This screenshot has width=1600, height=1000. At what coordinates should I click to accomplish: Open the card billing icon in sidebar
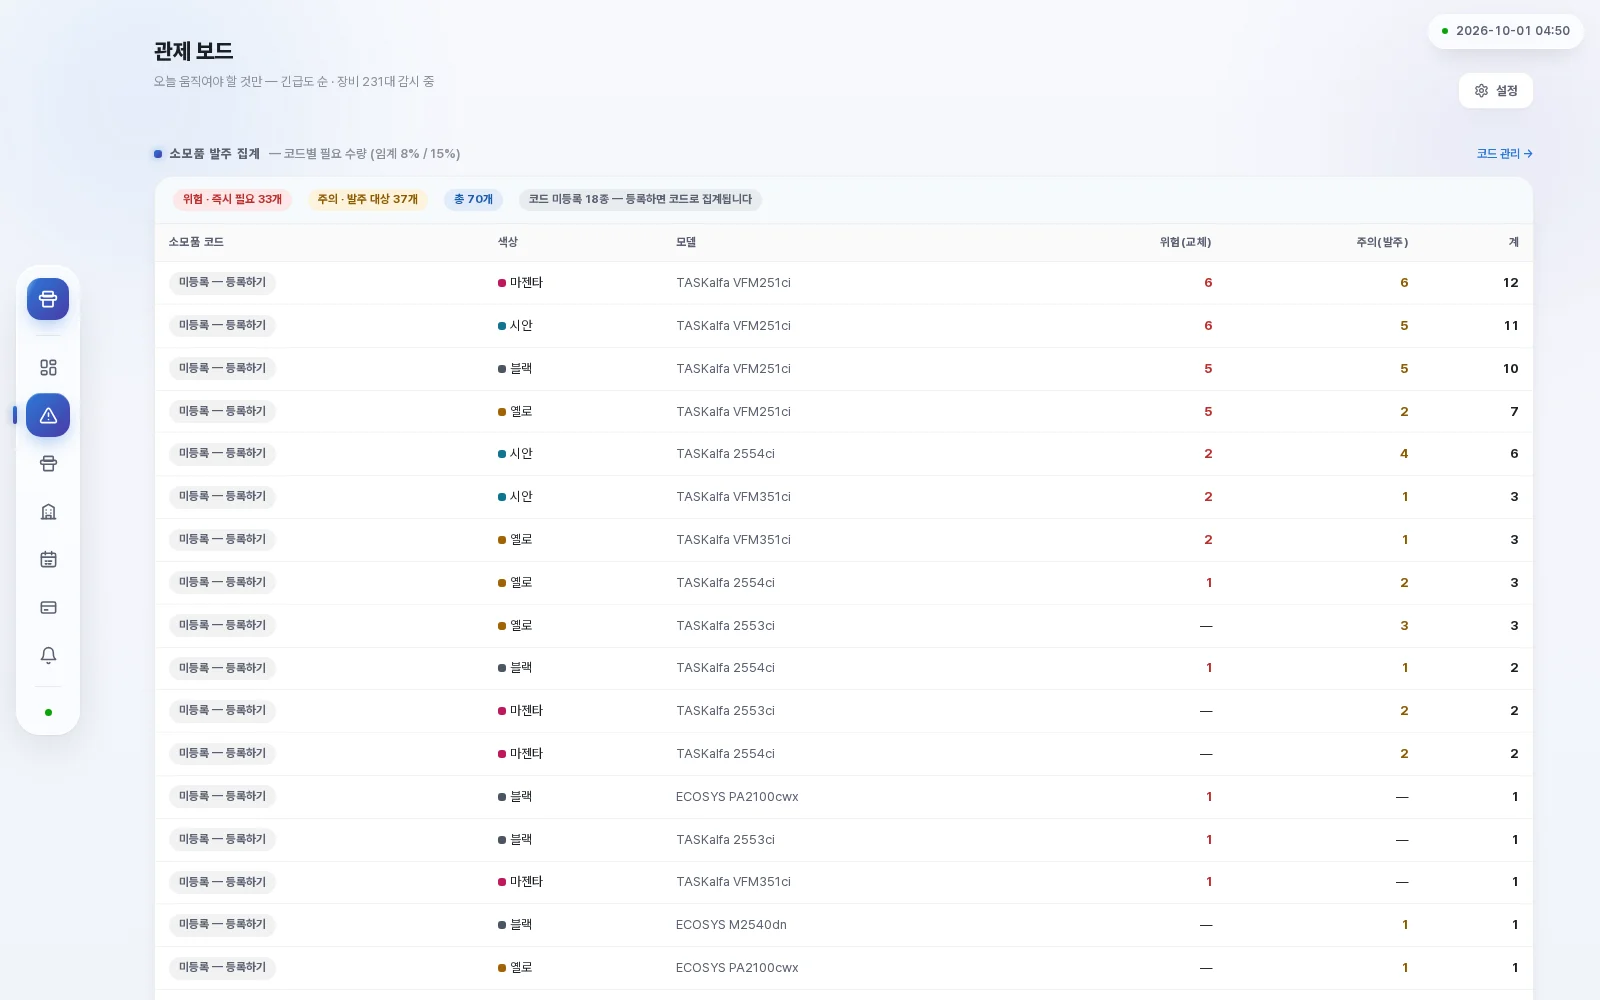click(48, 607)
